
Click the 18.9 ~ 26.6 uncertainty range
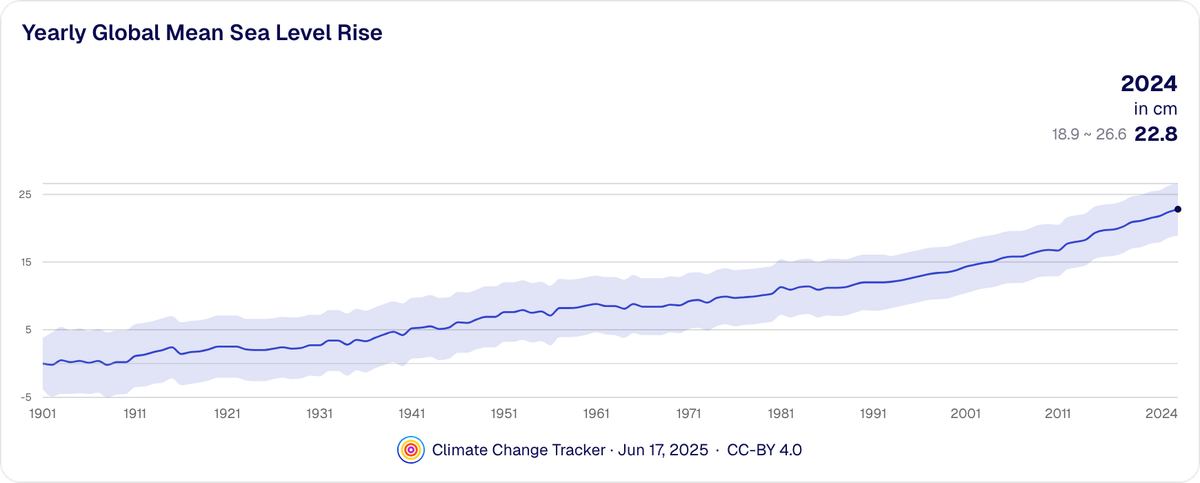[1087, 136]
